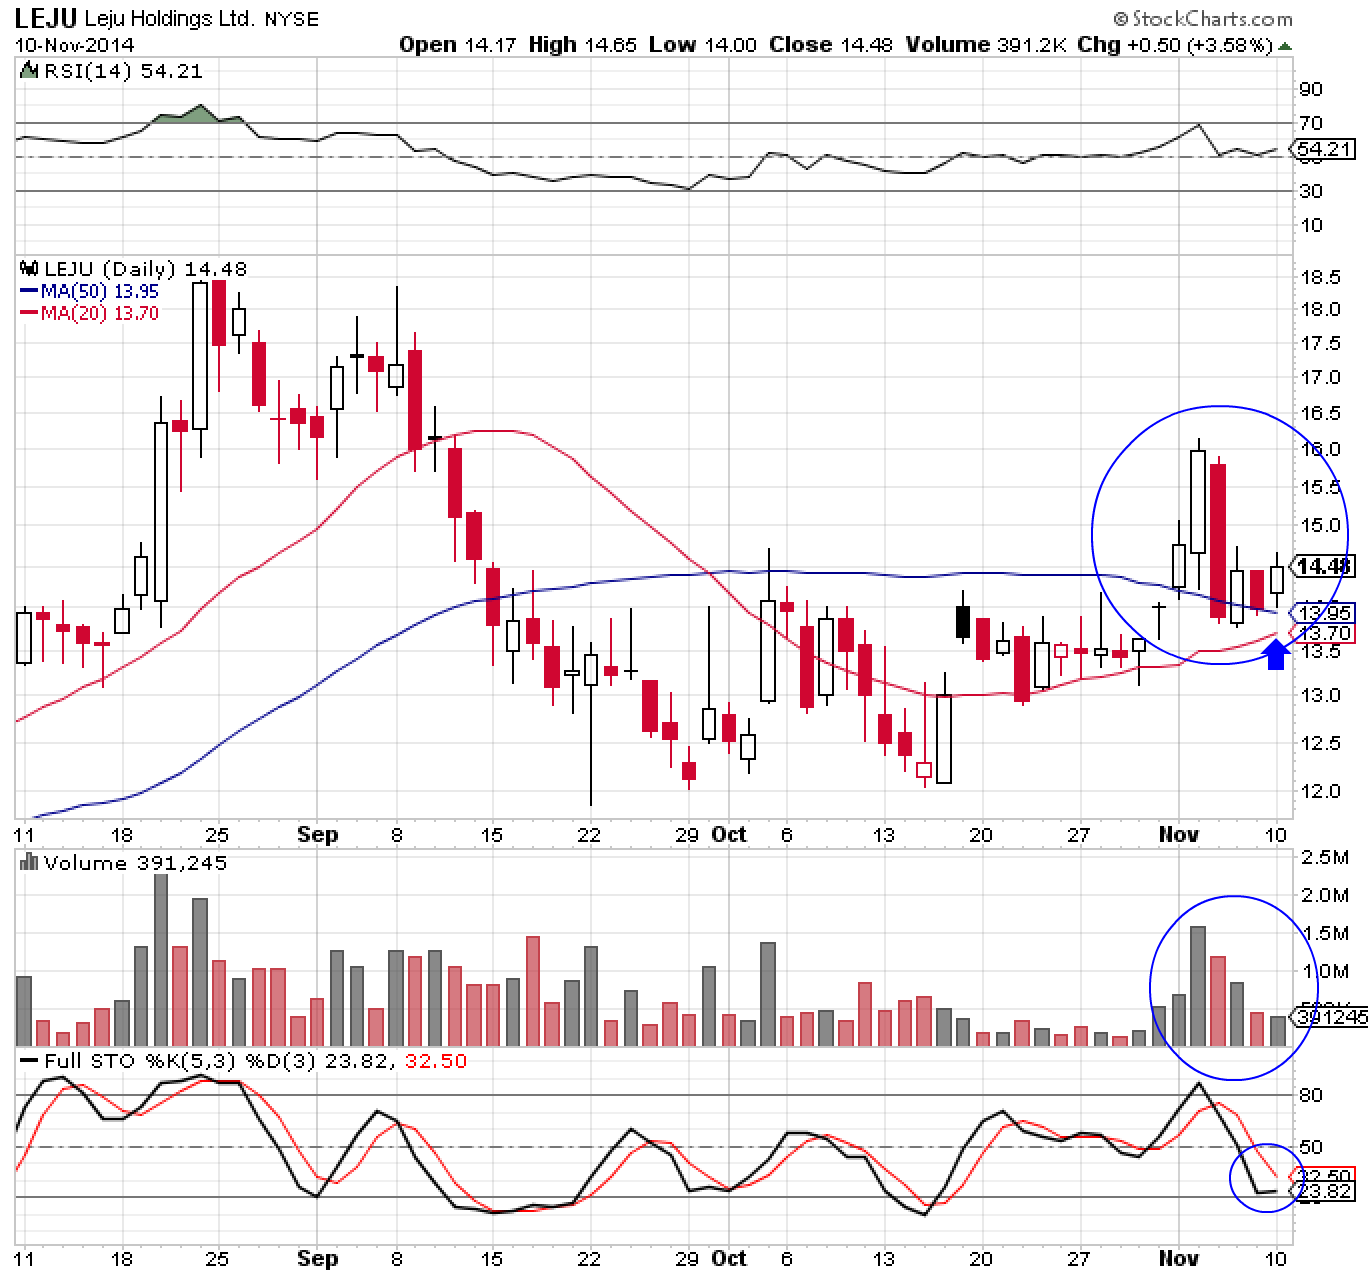
Task: Click the red MA(20) legend line marker
Action: click(x=29, y=313)
